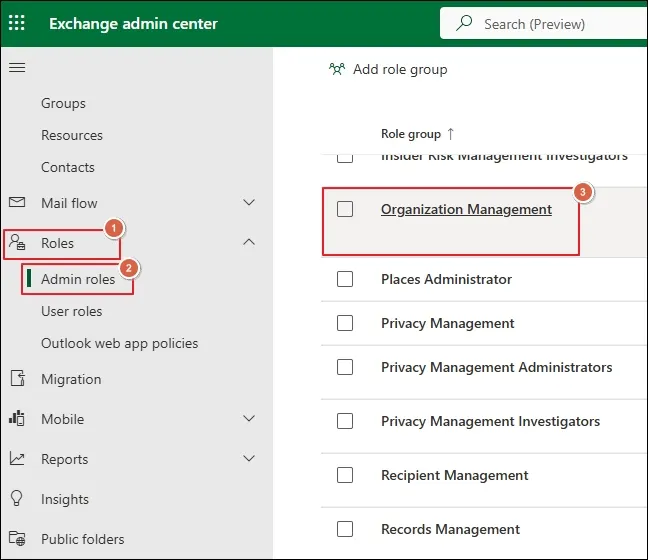
Task: Select Admin roles menu item
Action: click(x=78, y=279)
